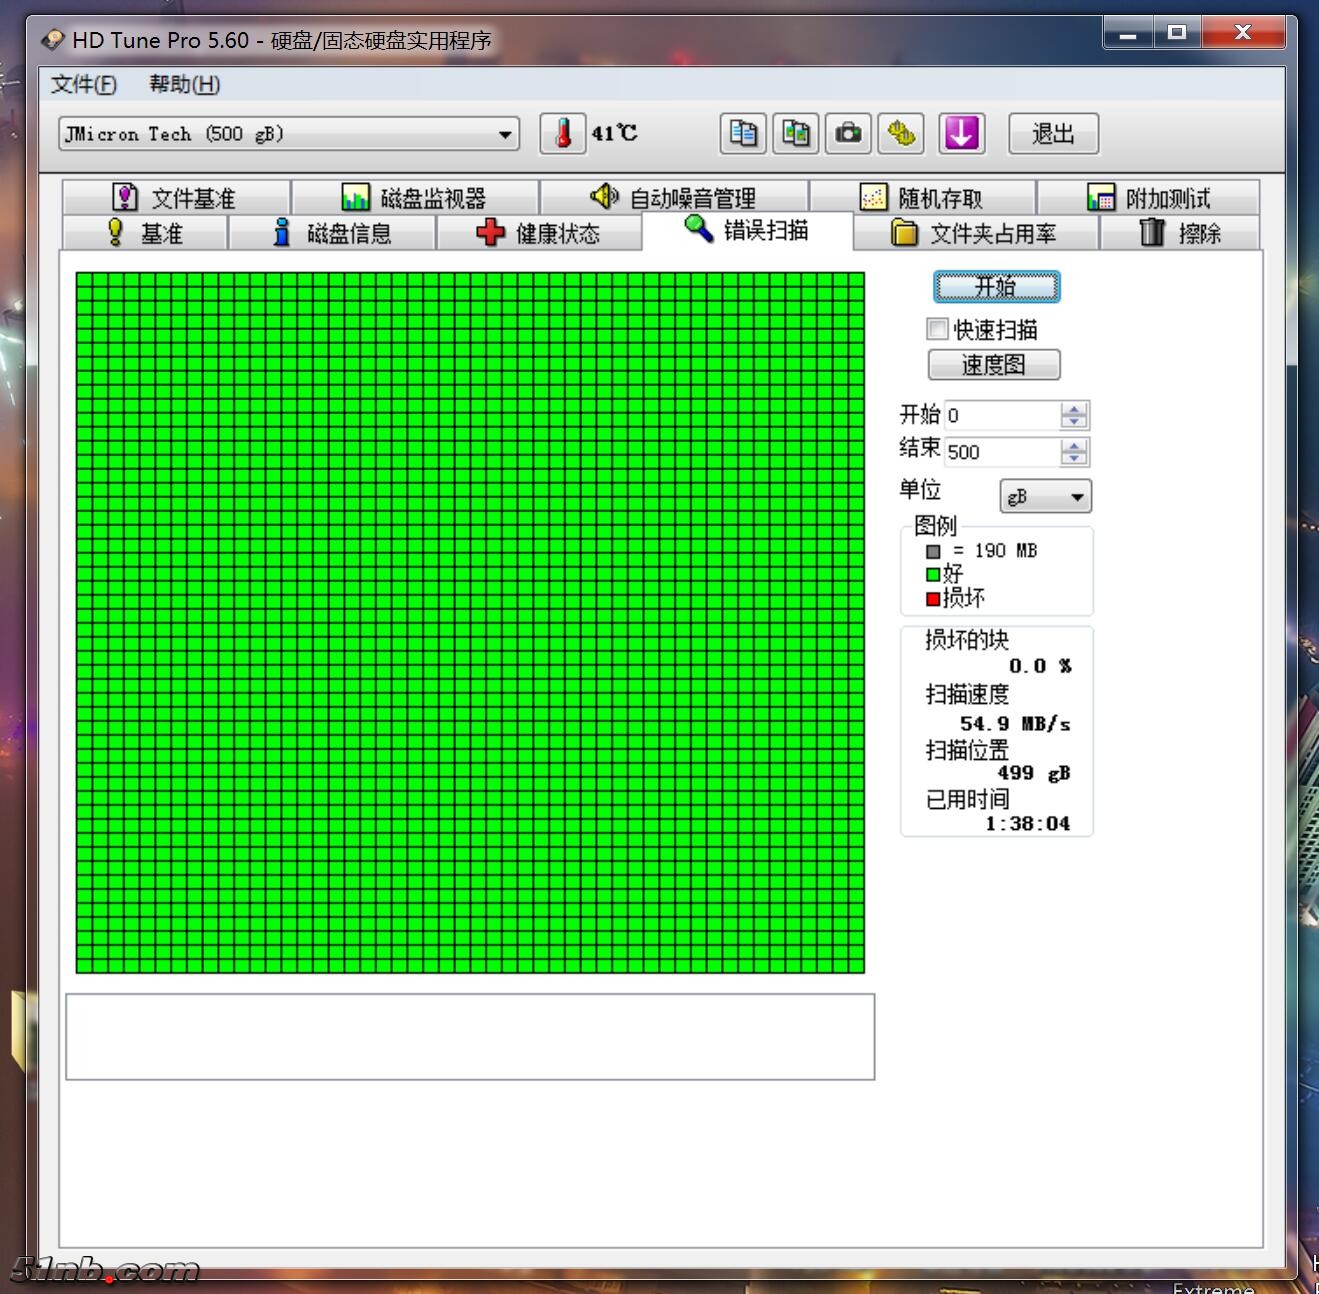Expand the JMicron Tech drive dropdown

point(505,134)
